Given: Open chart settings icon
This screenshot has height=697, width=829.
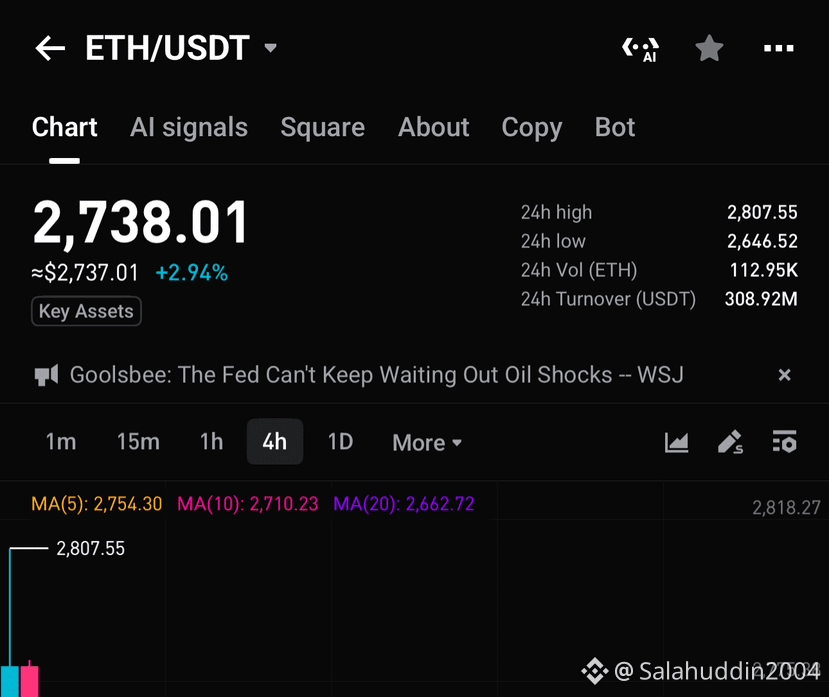Looking at the screenshot, I should point(784,442).
